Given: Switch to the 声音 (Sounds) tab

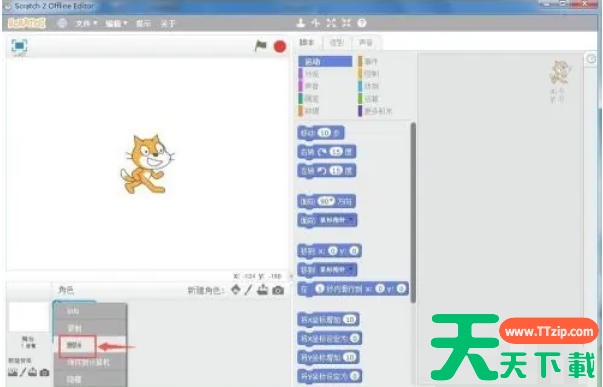Looking at the screenshot, I should click(366, 42).
